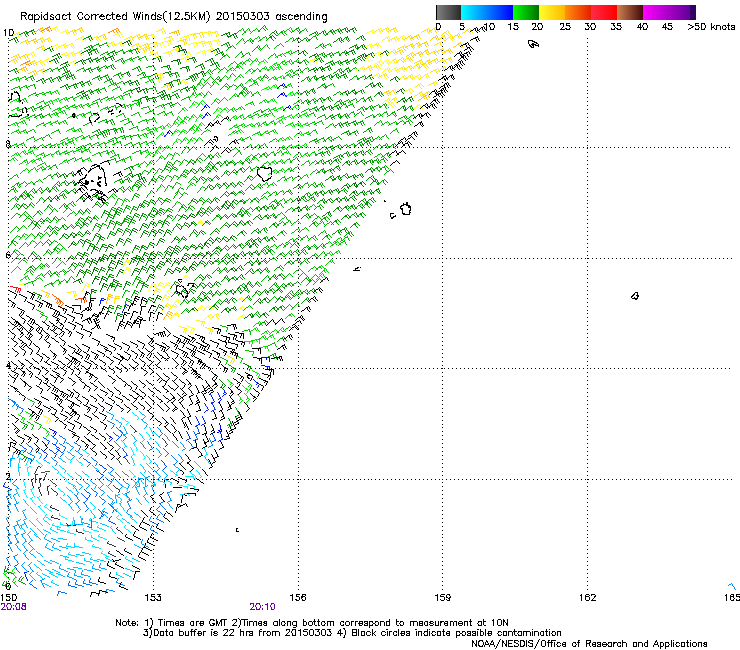Click the Rapidscat Corrected Winds title text
The image size is (740, 650).
tap(174, 17)
